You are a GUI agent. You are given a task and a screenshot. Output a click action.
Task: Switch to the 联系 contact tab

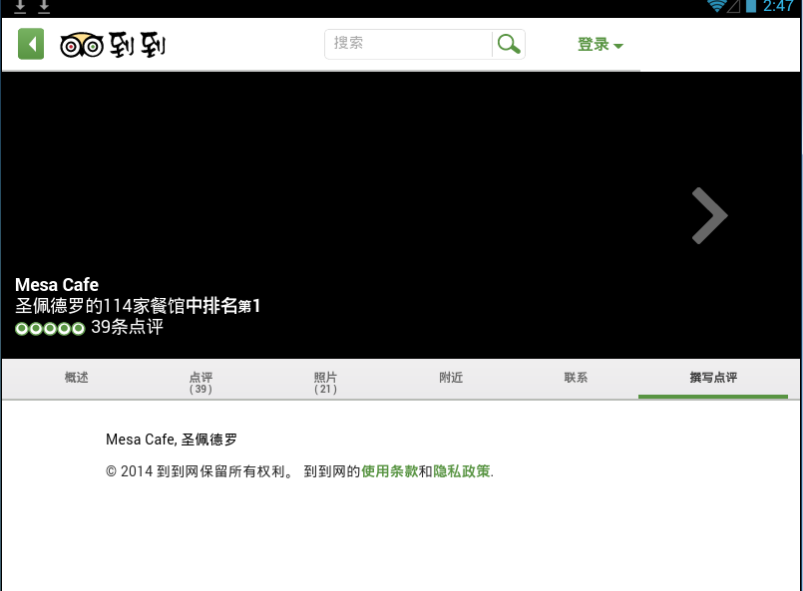(x=575, y=376)
